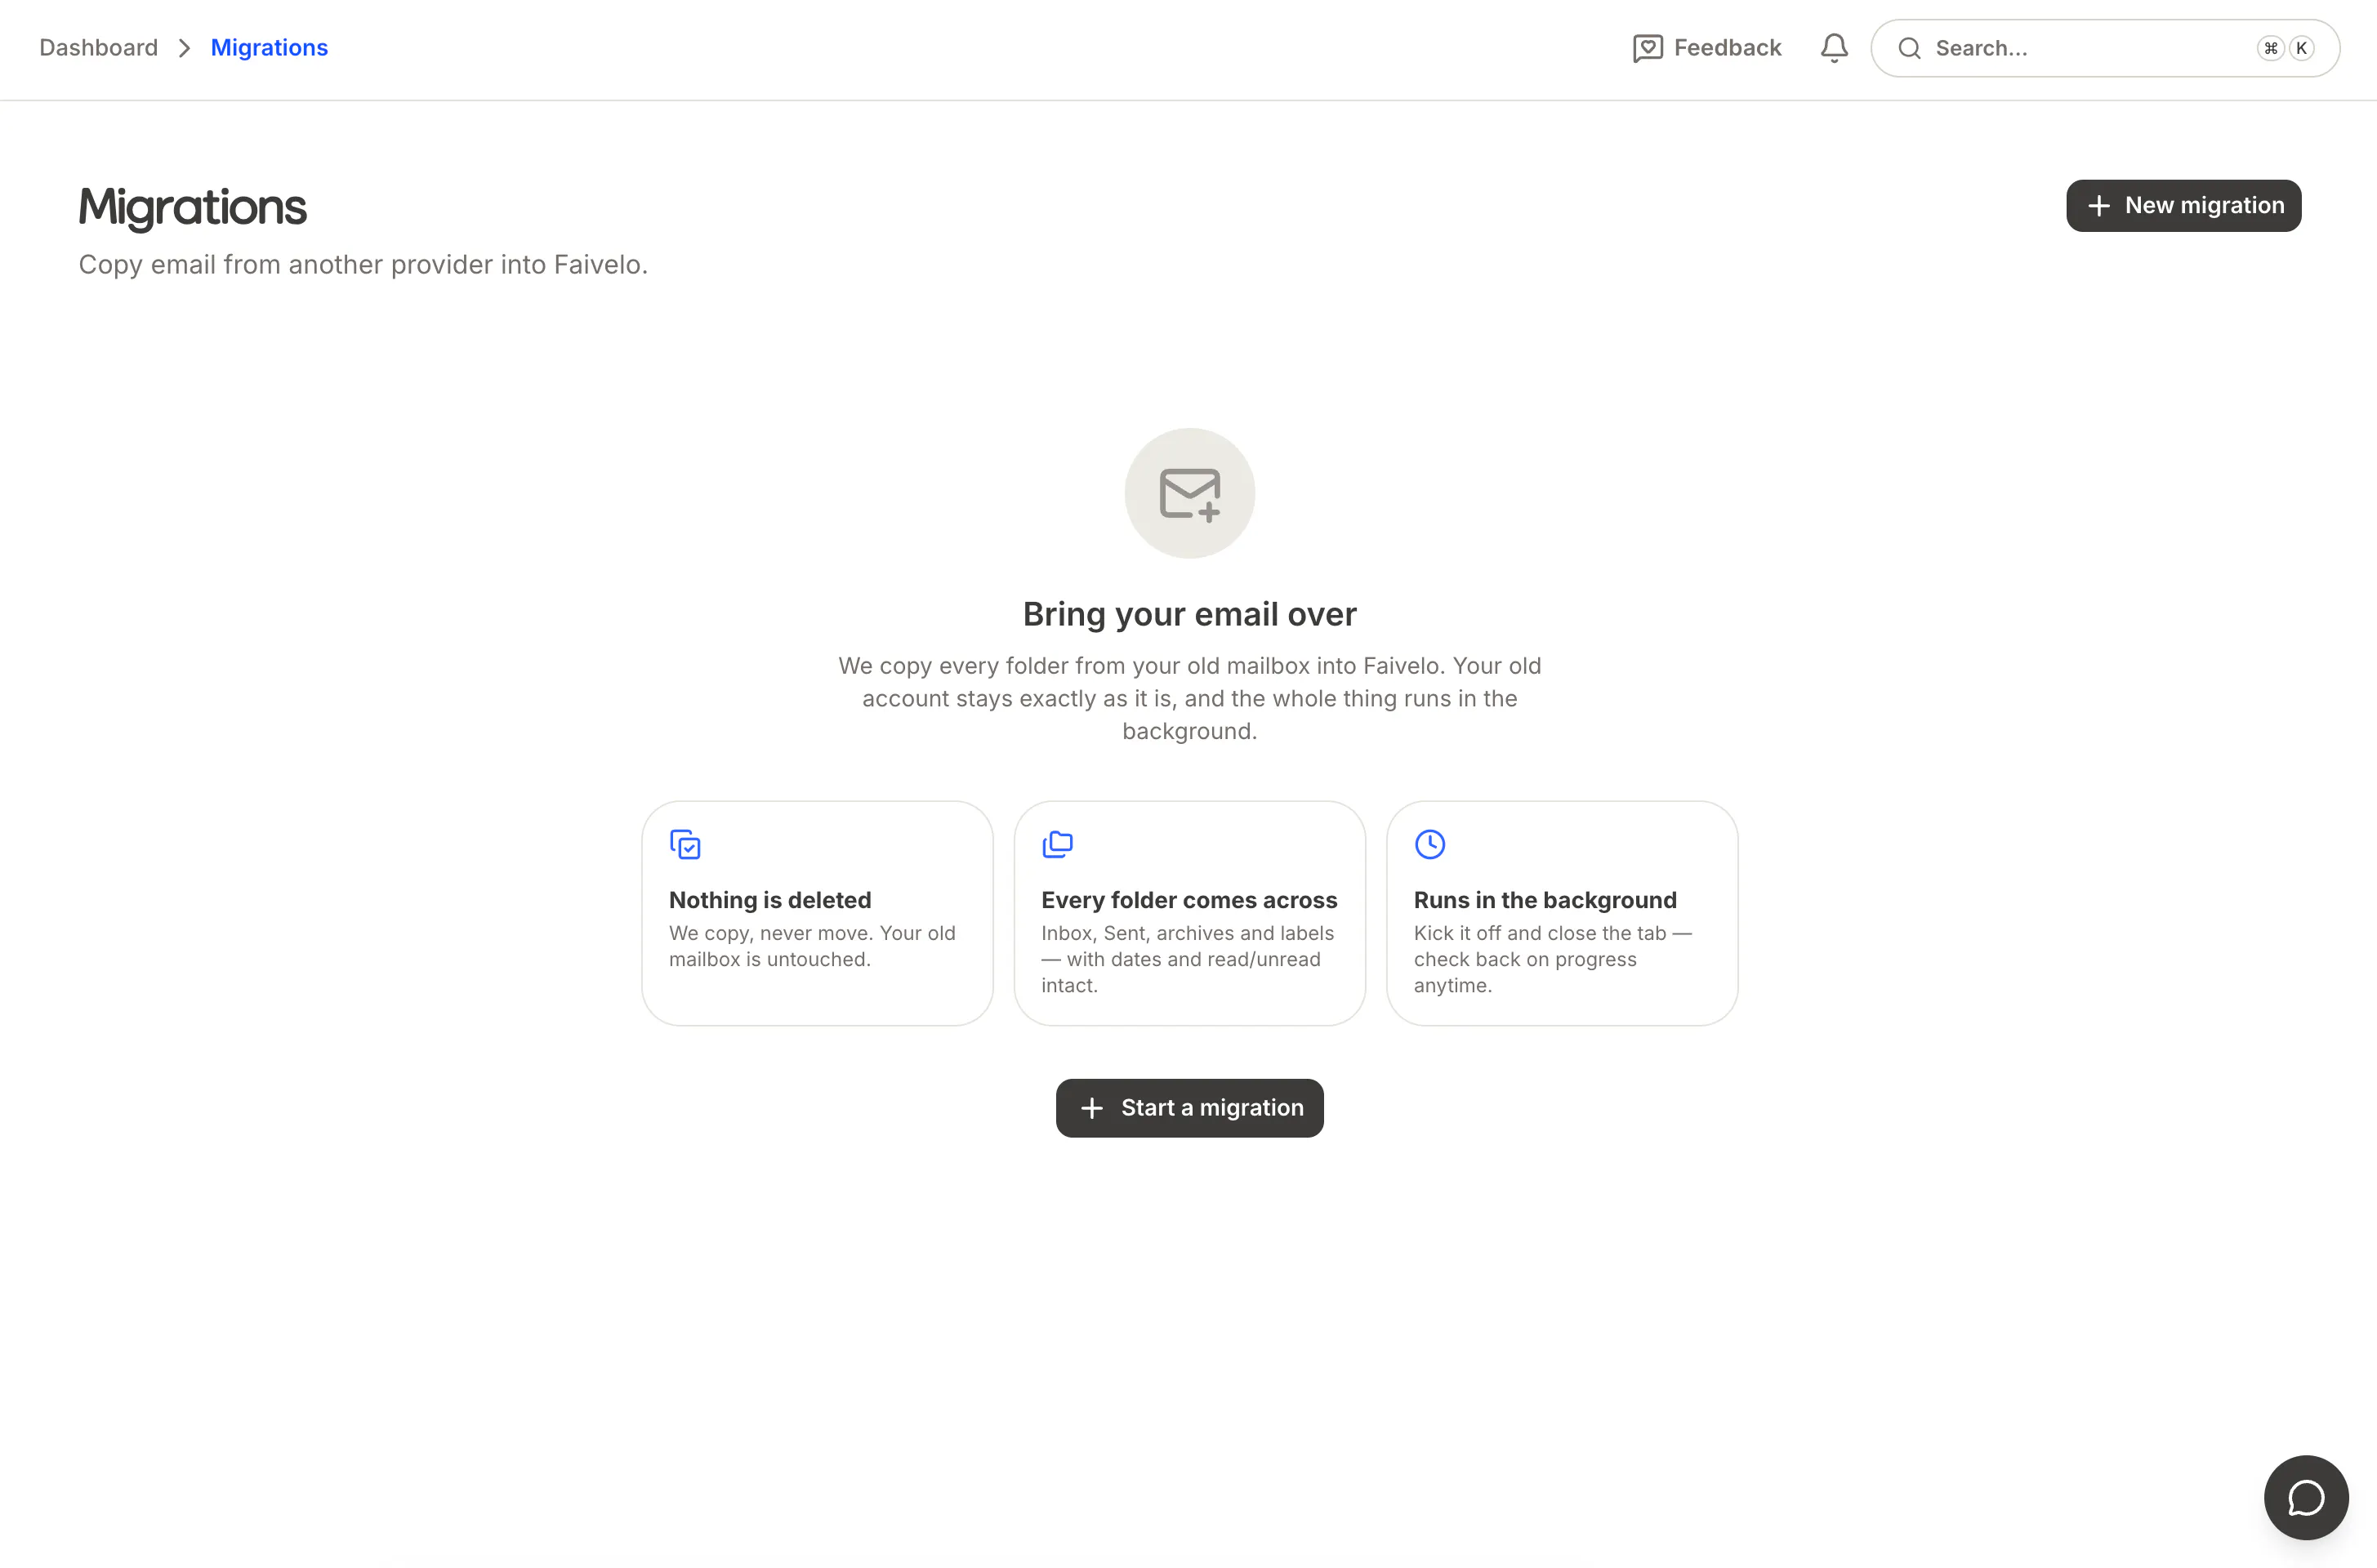The height and width of the screenshot is (1568, 2377).
Task: Click the Every folder comes across card title
Action: (1189, 900)
